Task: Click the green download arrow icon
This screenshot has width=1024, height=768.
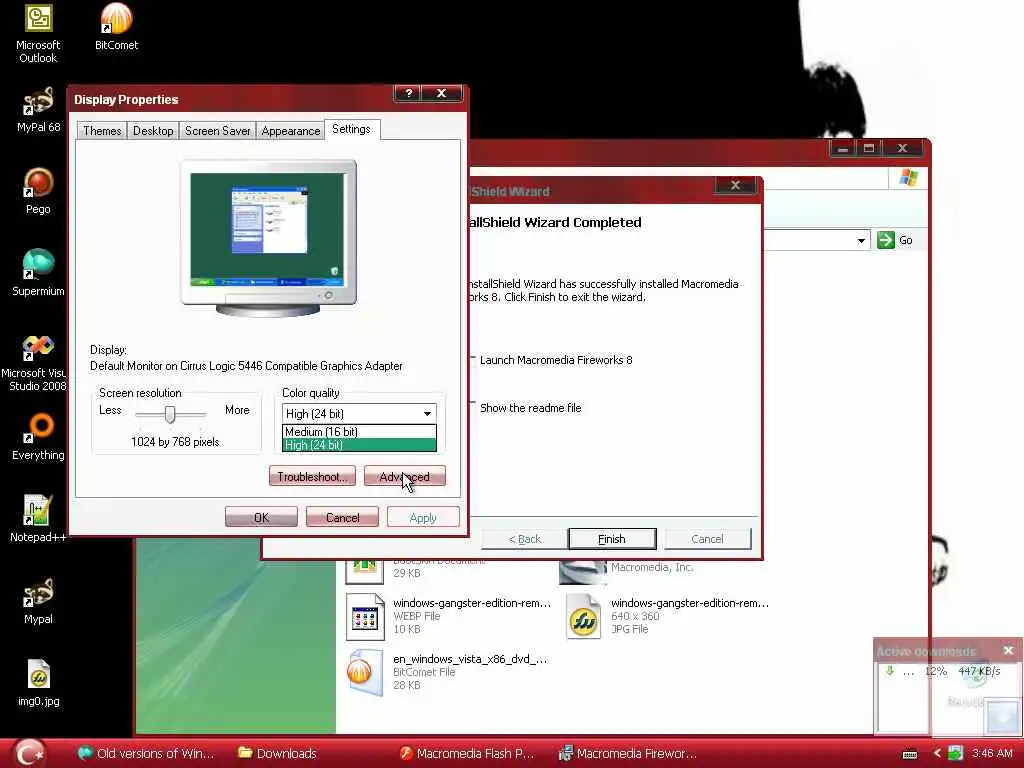Action: tap(889, 671)
